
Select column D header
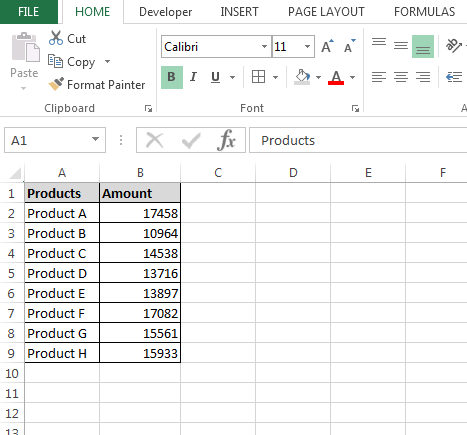click(293, 173)
